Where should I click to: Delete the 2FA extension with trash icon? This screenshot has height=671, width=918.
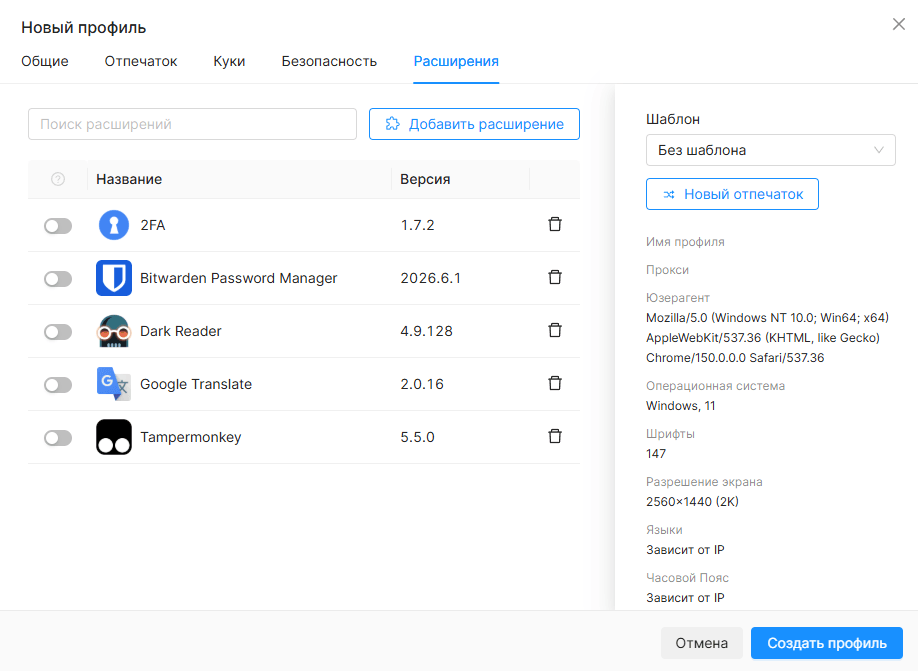[554, 224]
